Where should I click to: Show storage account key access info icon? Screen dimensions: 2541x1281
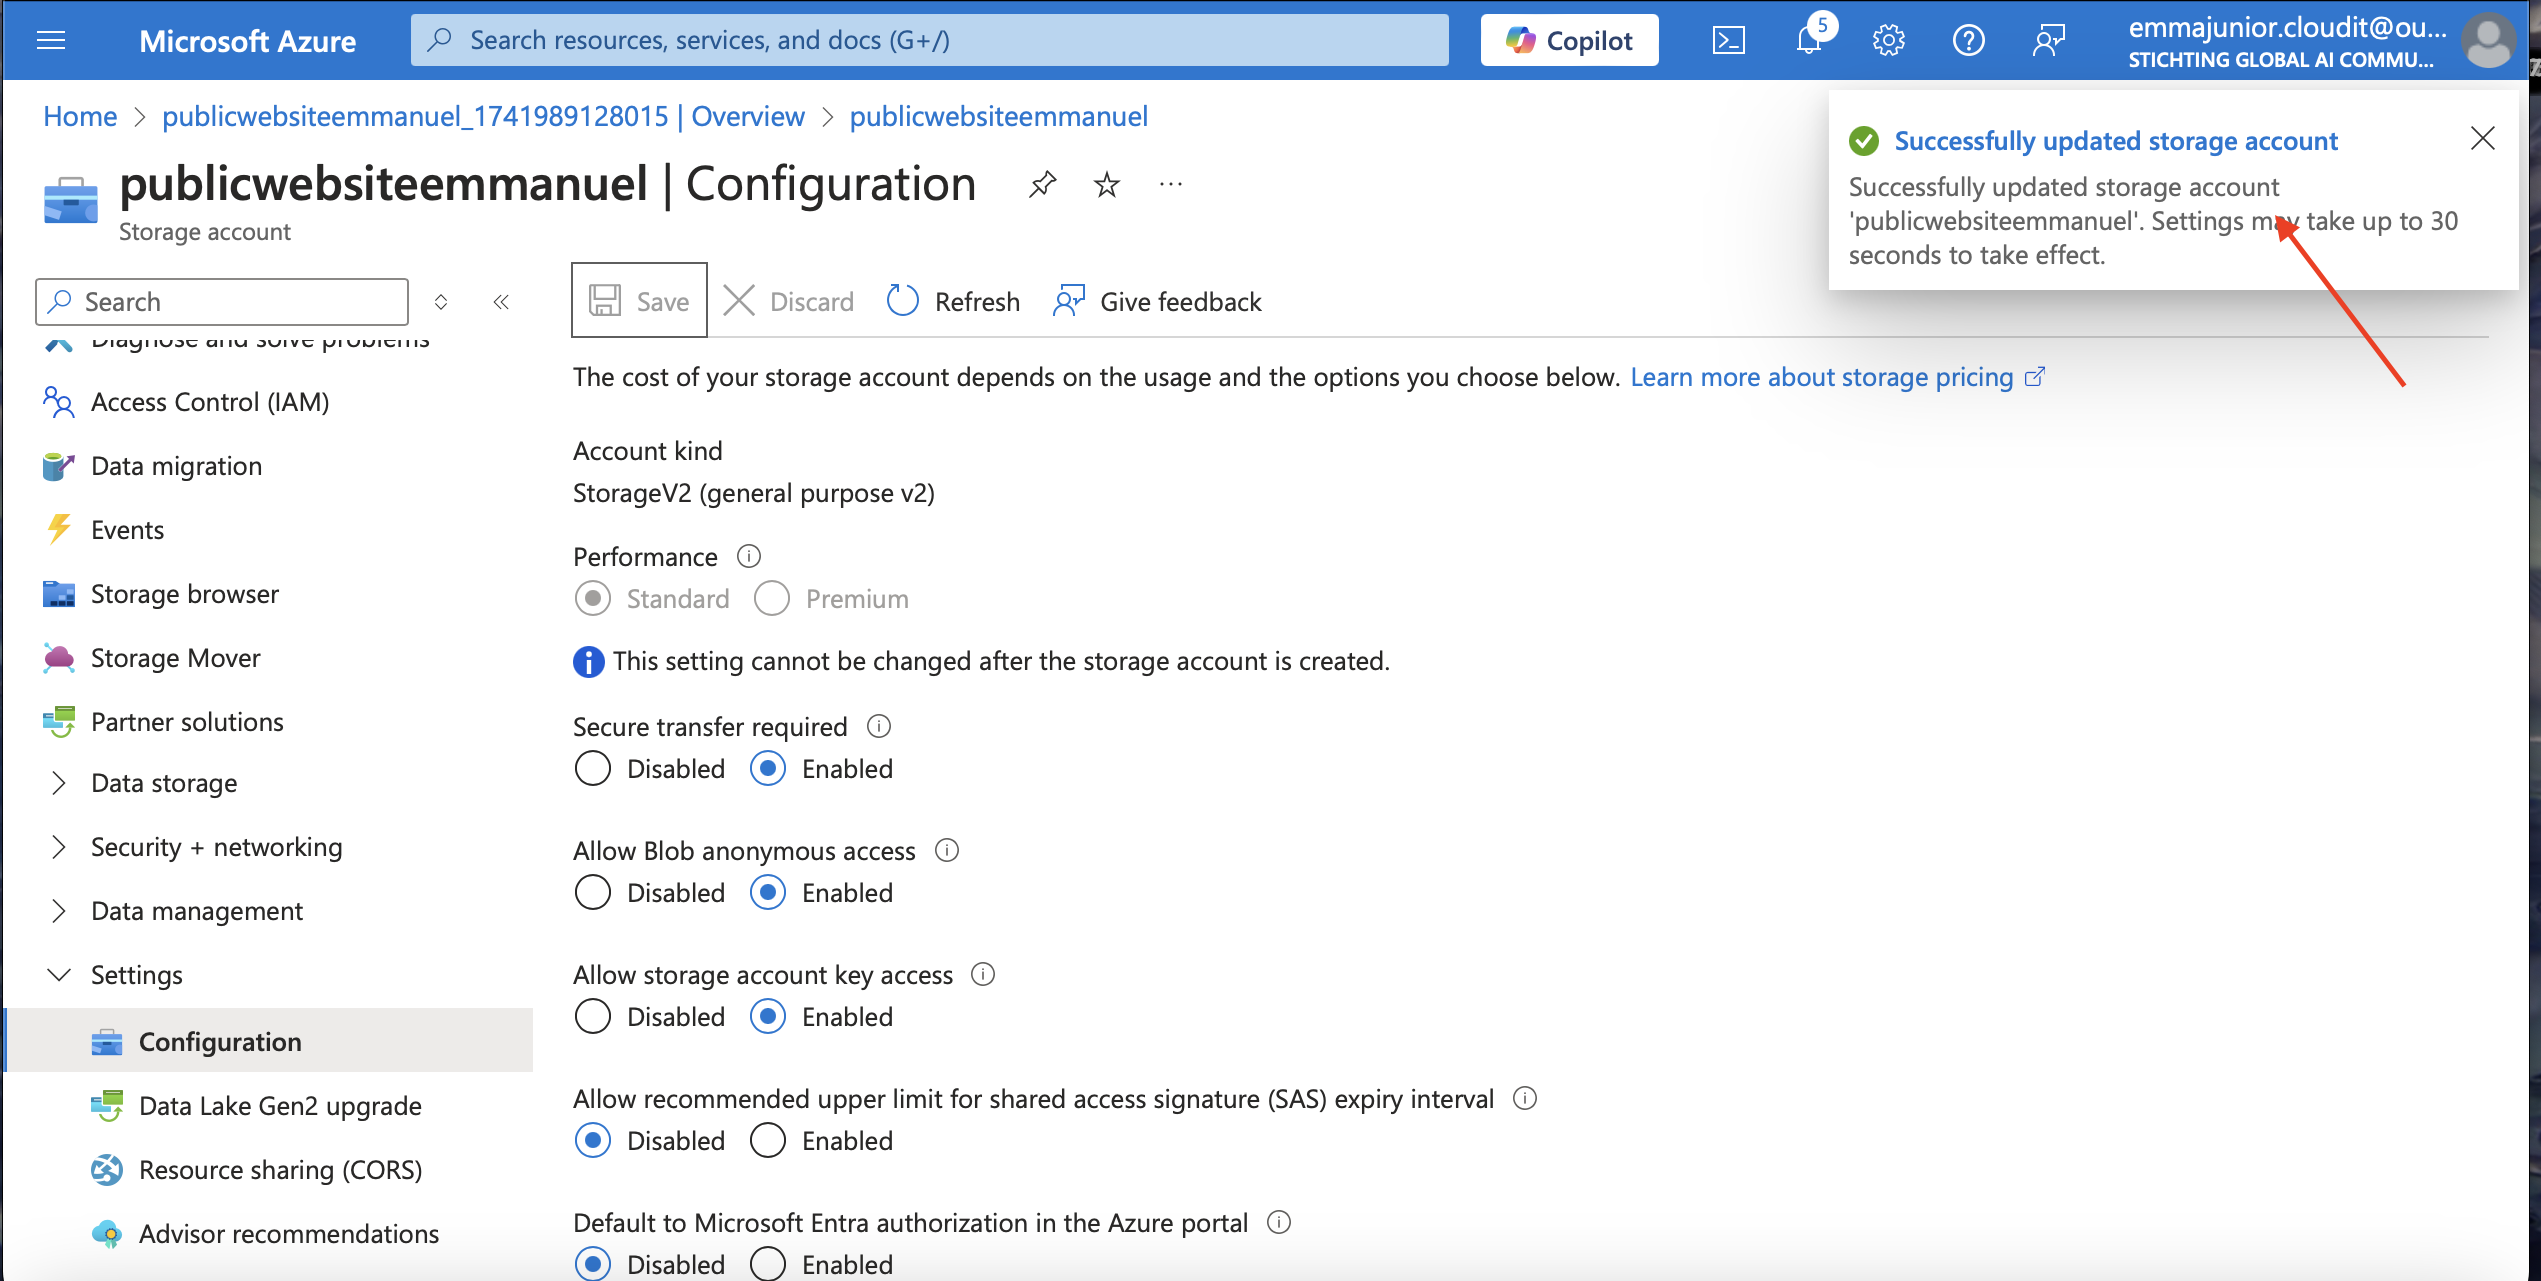pyautogui.click(x=983, y=974)
